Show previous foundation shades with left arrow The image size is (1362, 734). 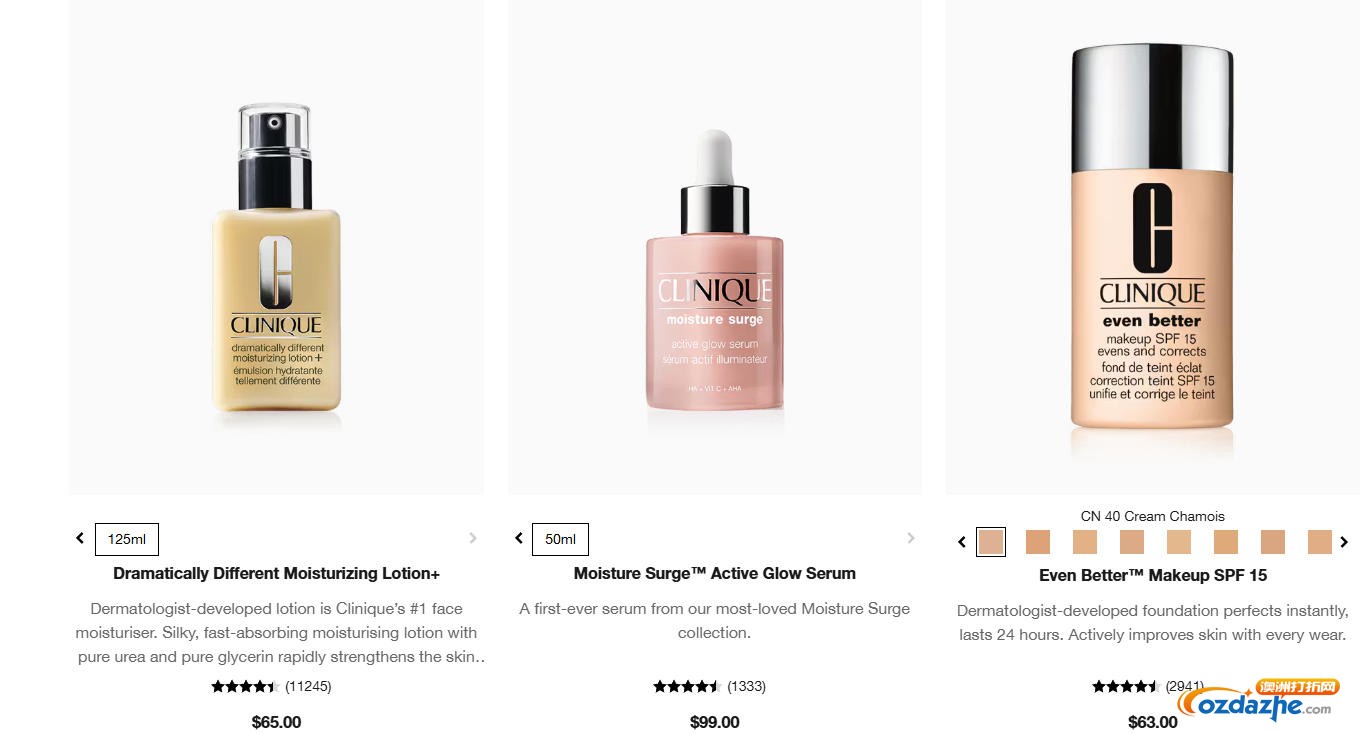coord(962,542)
